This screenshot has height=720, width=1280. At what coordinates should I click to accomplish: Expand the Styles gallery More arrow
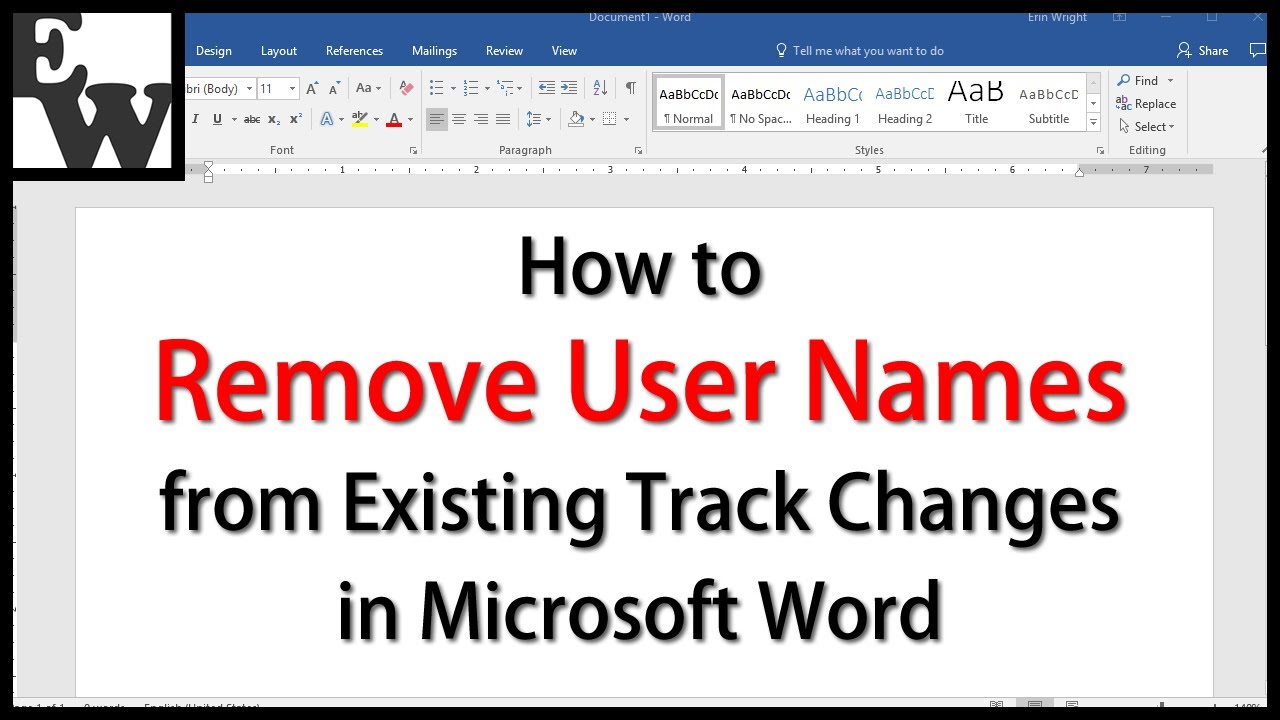point(1093,123)
